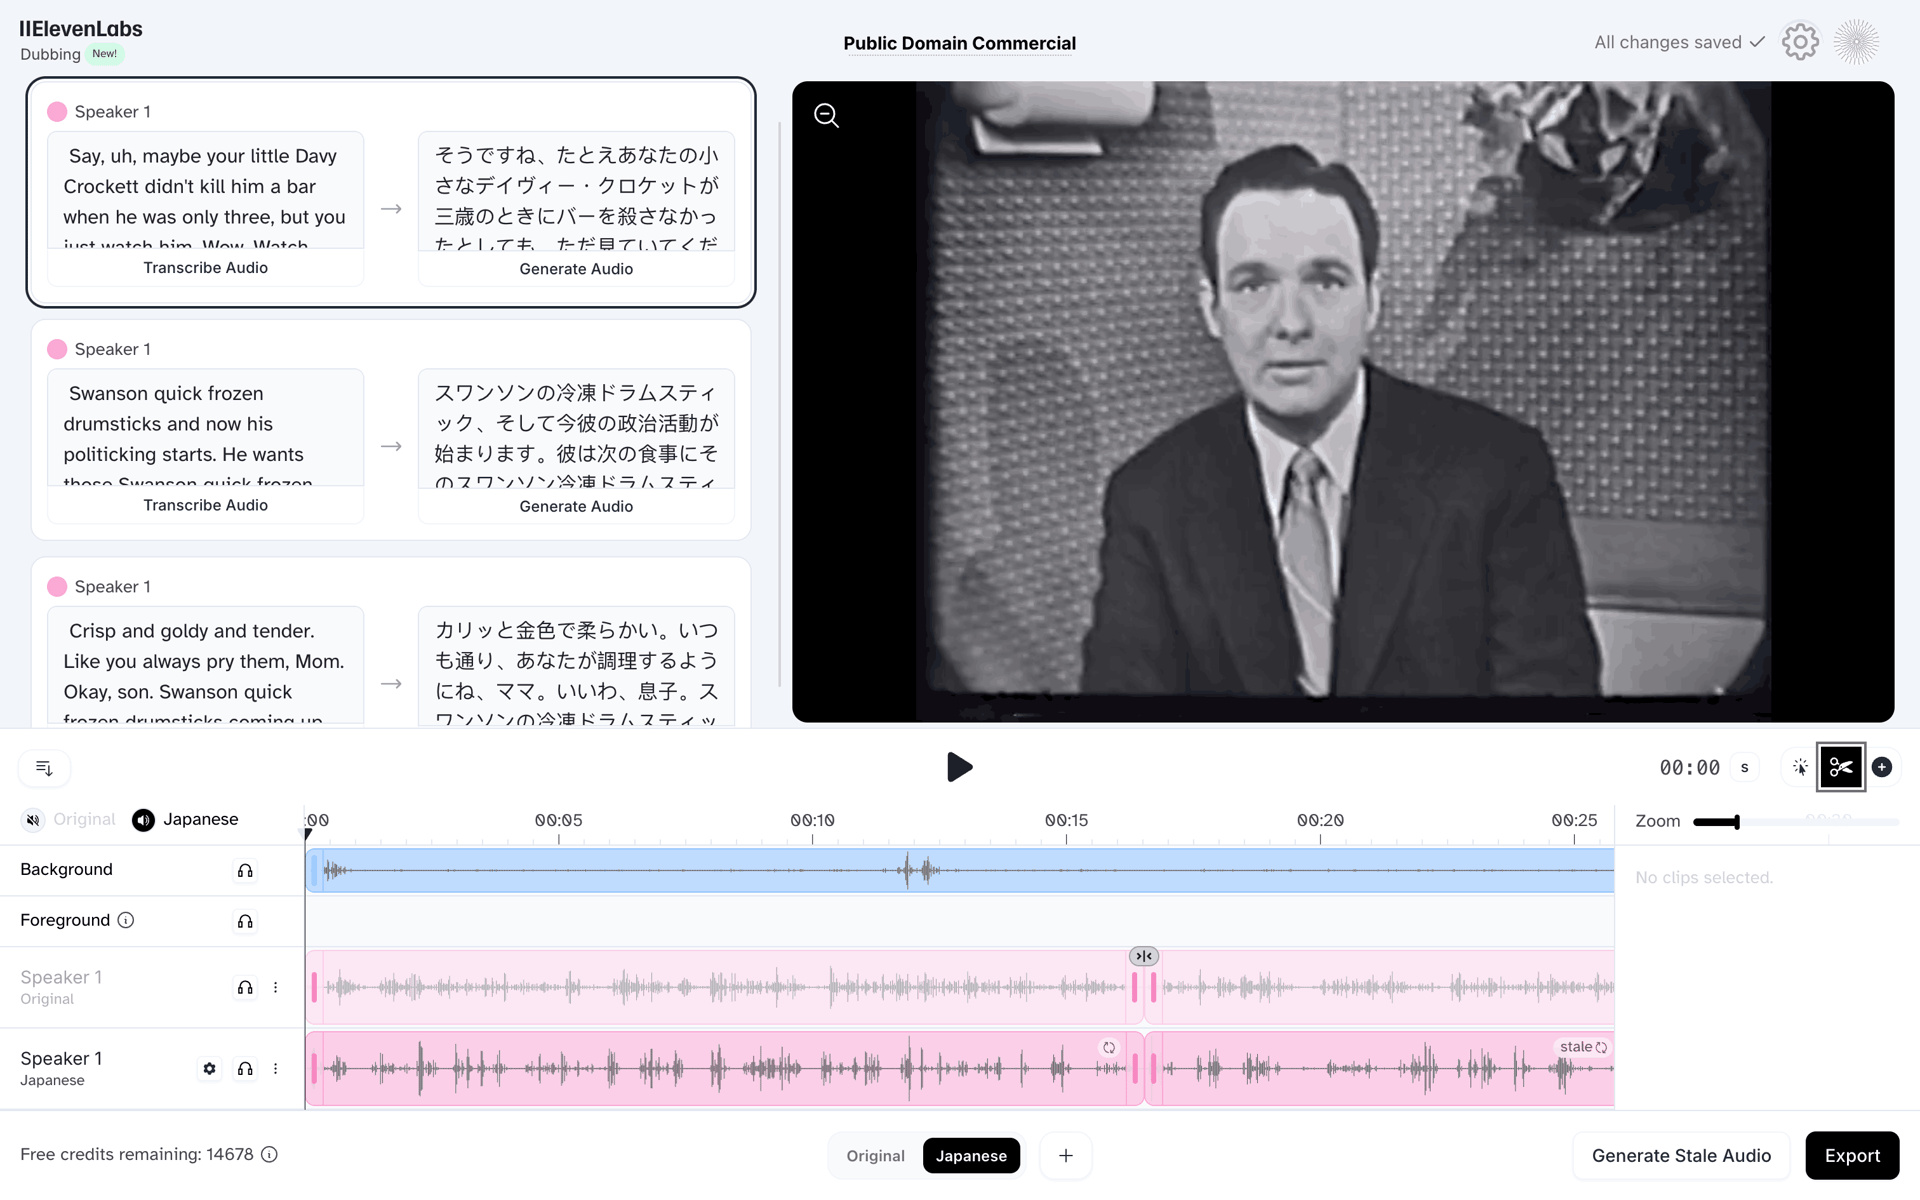This screenshot has width=1920, height=1200.
Task: Click timeline ruler at 00:10
Action: click(x=812, y=820)
